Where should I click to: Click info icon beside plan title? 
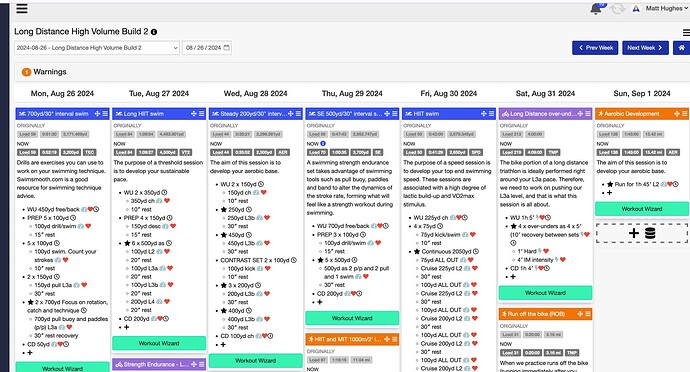point(154,32)
